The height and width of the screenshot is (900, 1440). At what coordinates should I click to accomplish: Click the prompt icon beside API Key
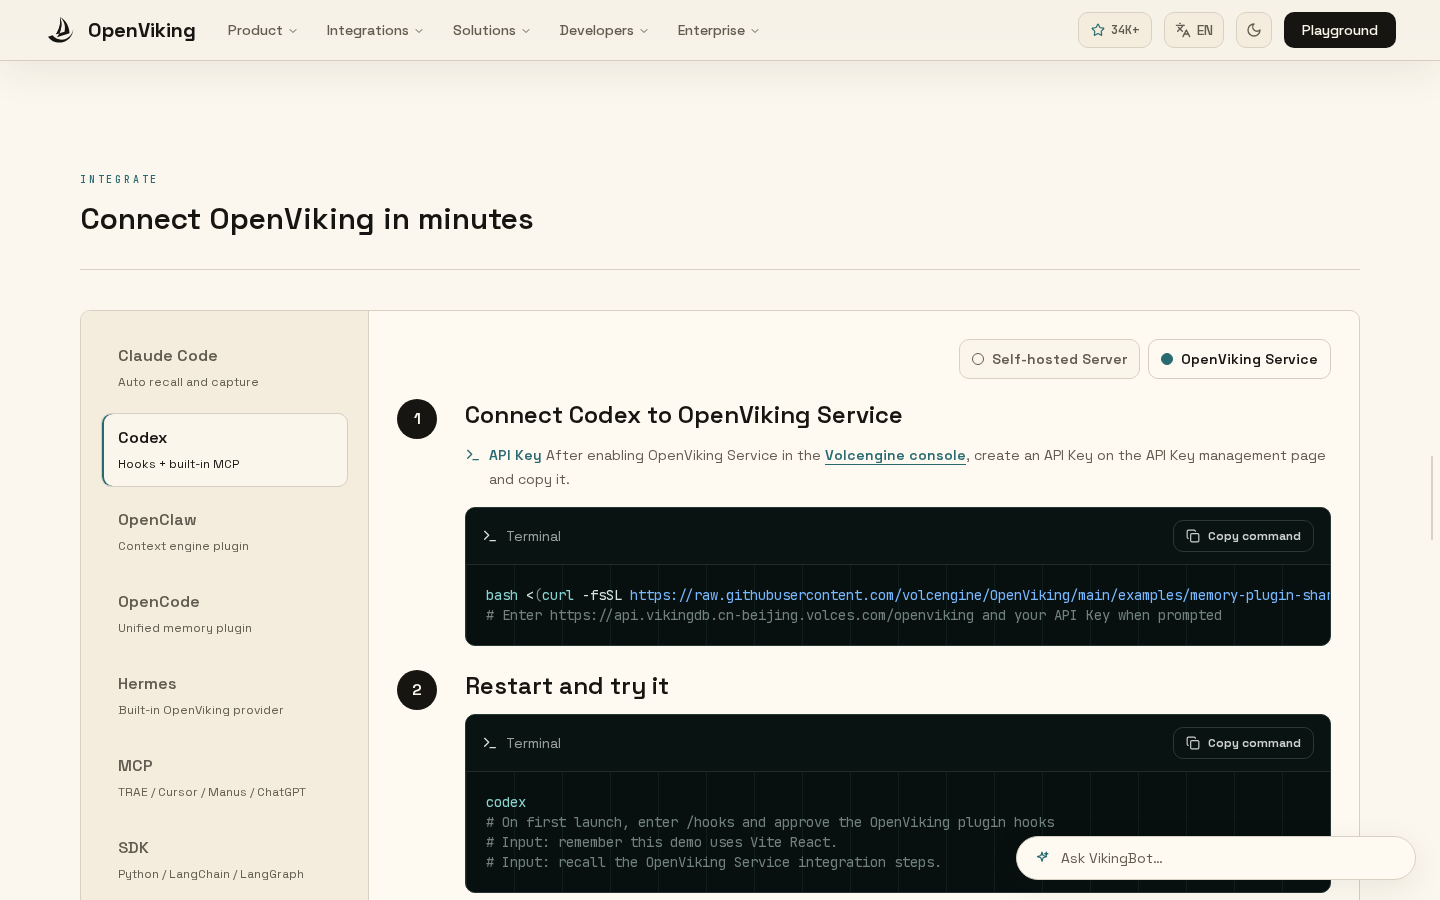pos(473,455)
